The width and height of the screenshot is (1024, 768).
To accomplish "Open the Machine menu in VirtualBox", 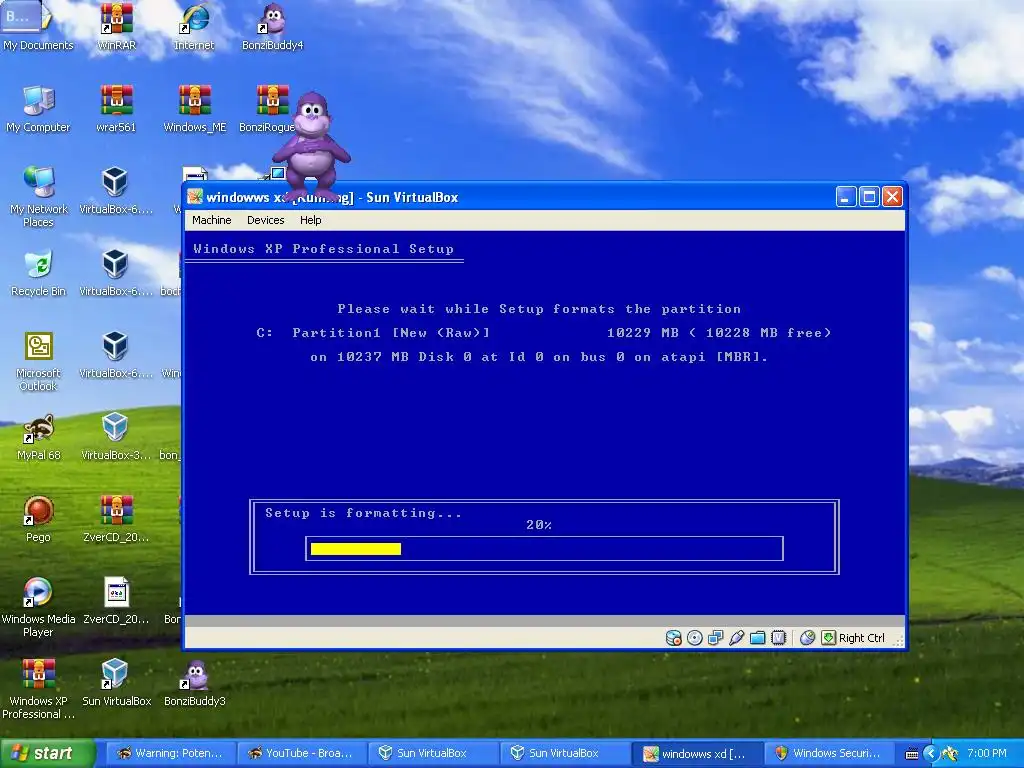I will (212, 220).
